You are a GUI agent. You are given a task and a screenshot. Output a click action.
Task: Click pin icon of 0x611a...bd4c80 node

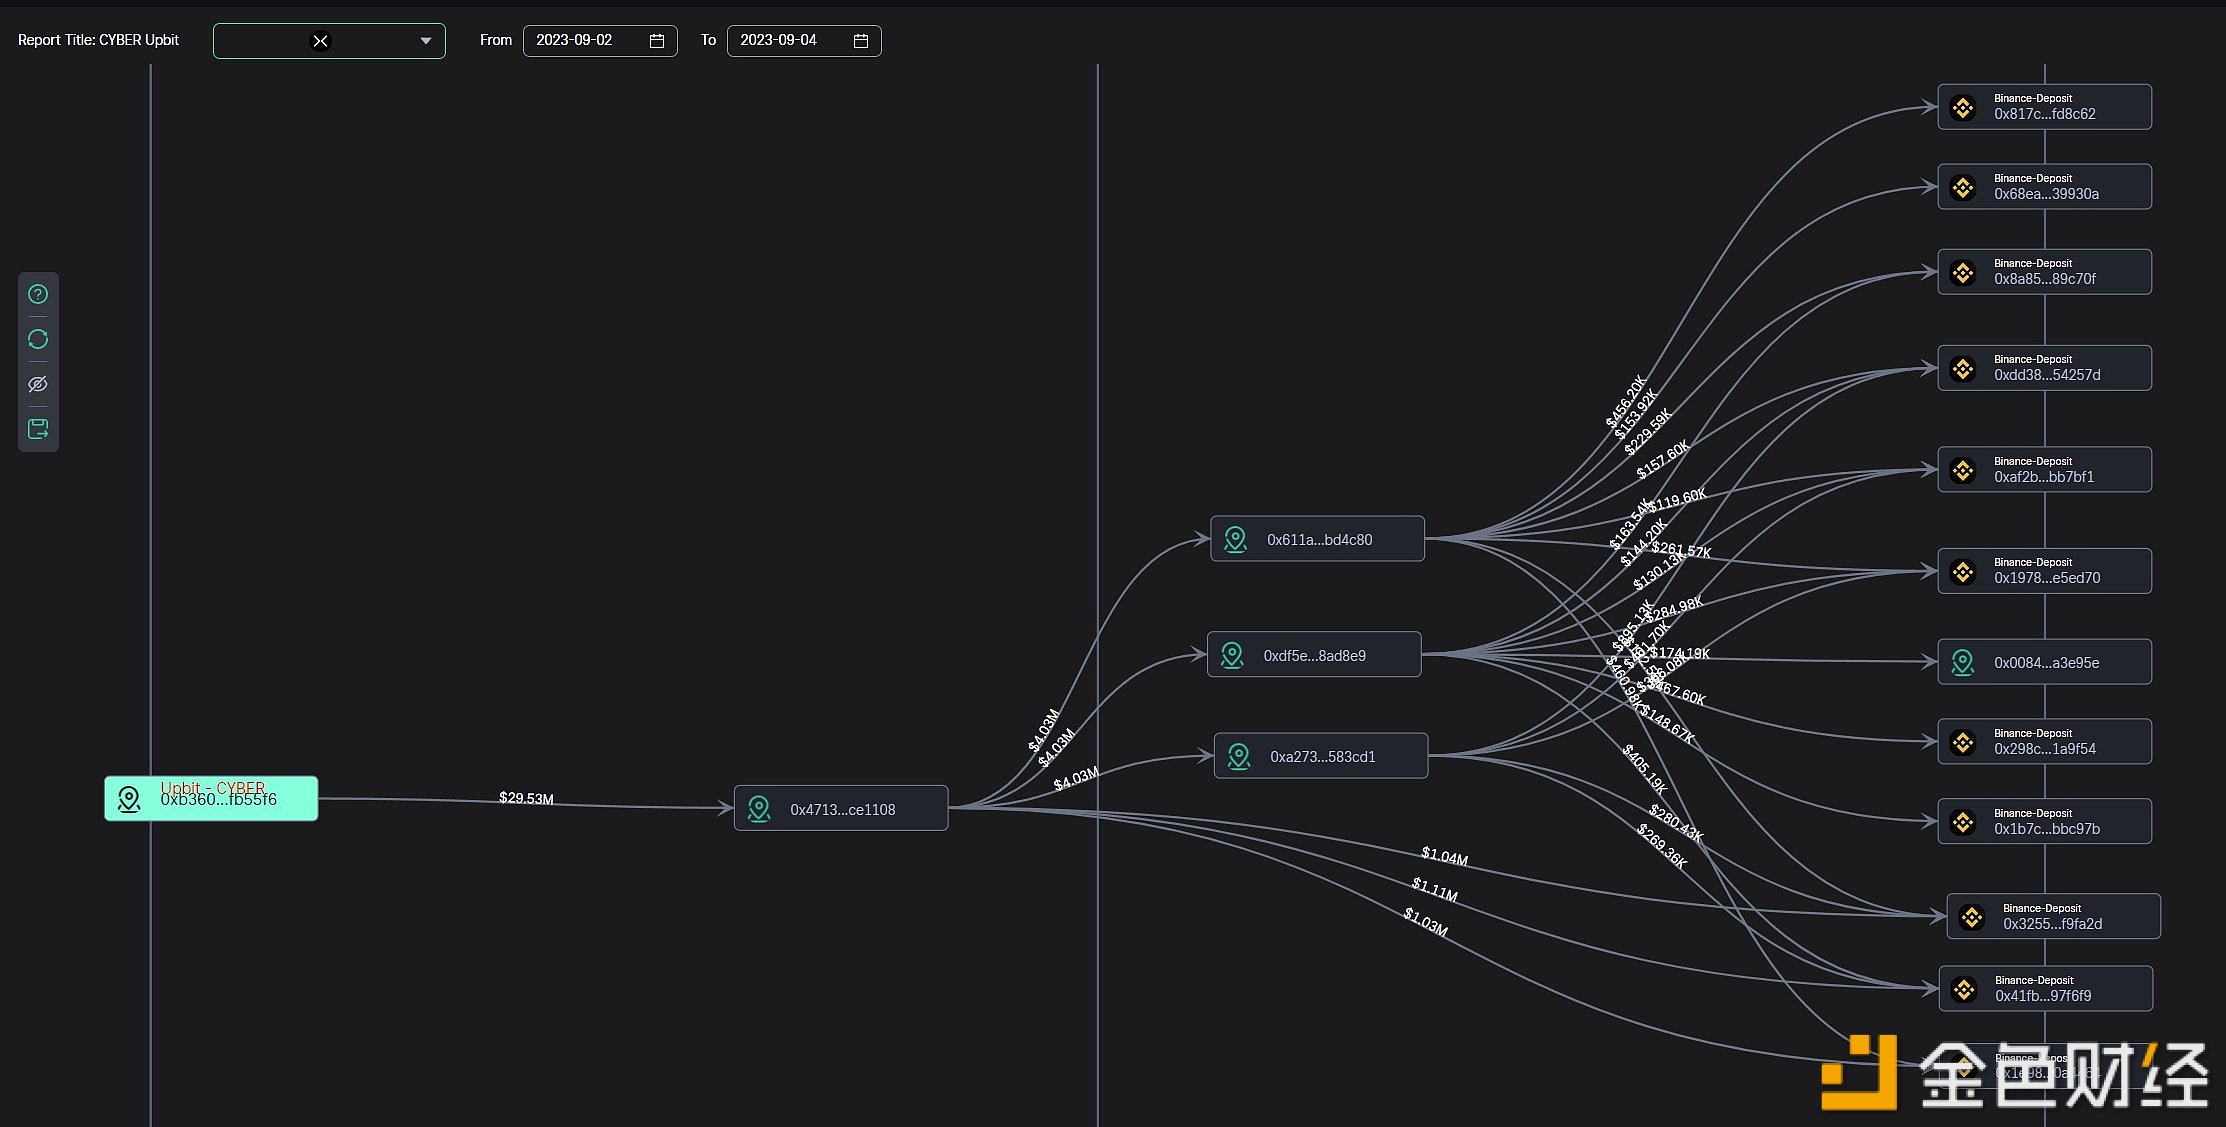(1236, 540)
